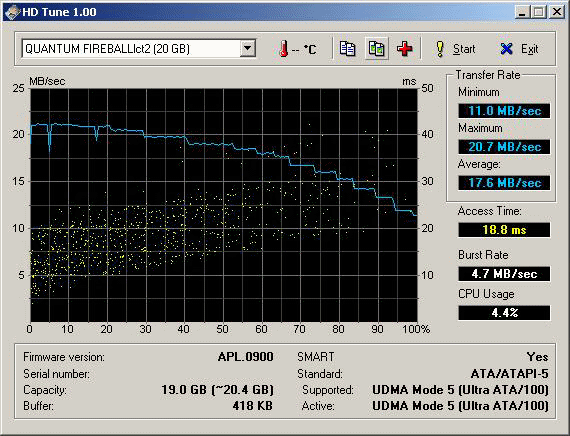Image resolution: width=570 pixels, height=436 pixels.
Task: Start the benchmark test
Action: click(x=455, y=49)
